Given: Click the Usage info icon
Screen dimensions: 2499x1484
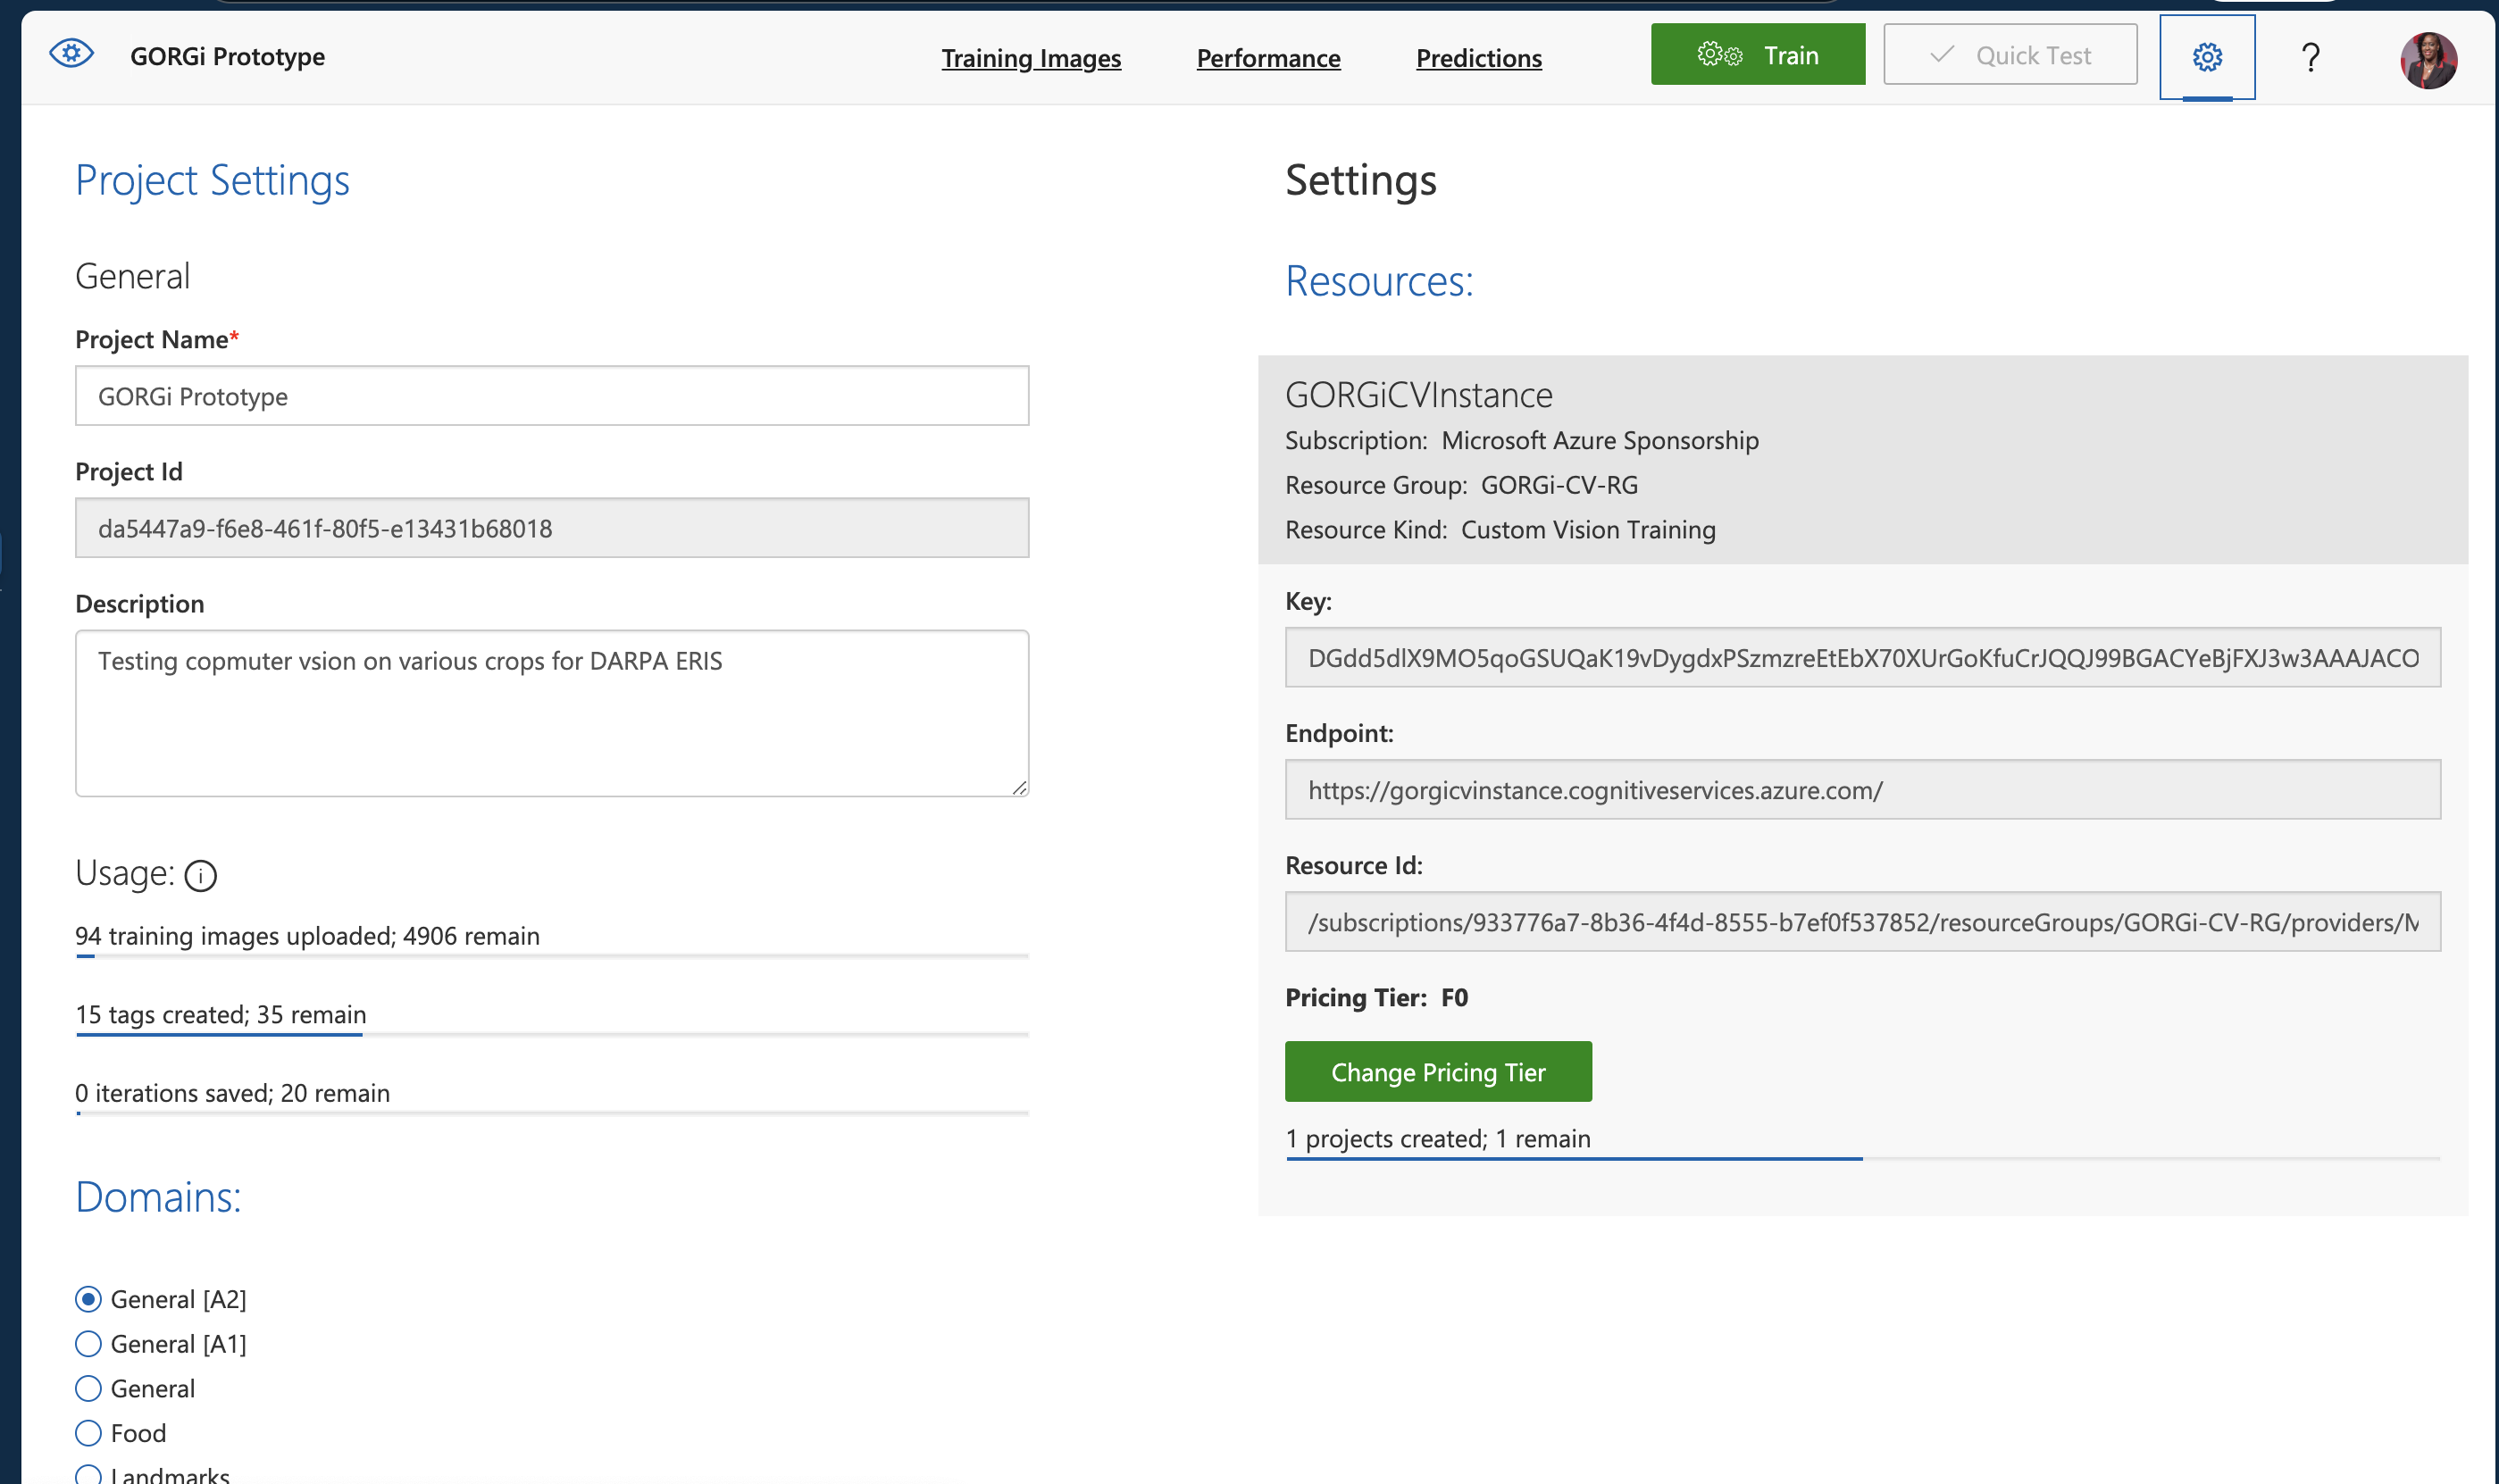Looking at the screenshot, I should [x=201, y=876].
